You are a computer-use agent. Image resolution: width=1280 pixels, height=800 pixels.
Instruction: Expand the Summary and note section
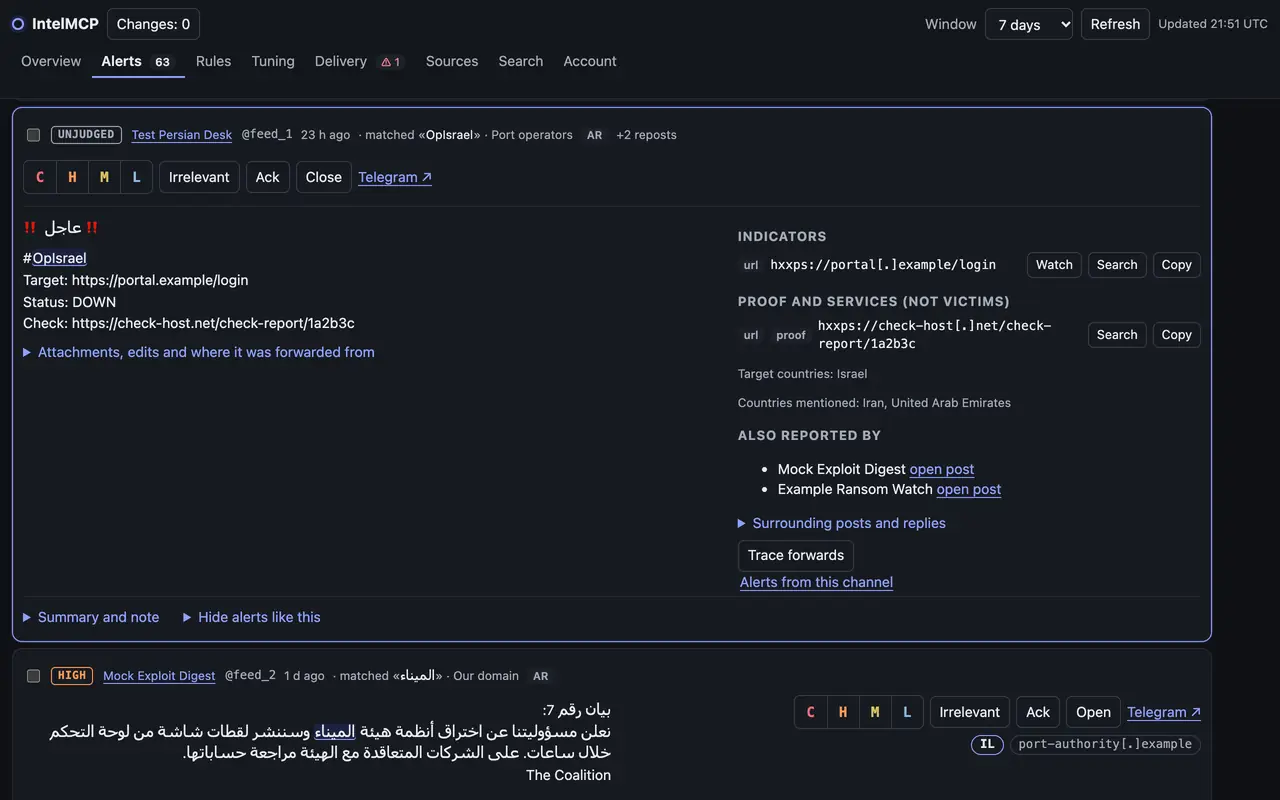point(91,617)
